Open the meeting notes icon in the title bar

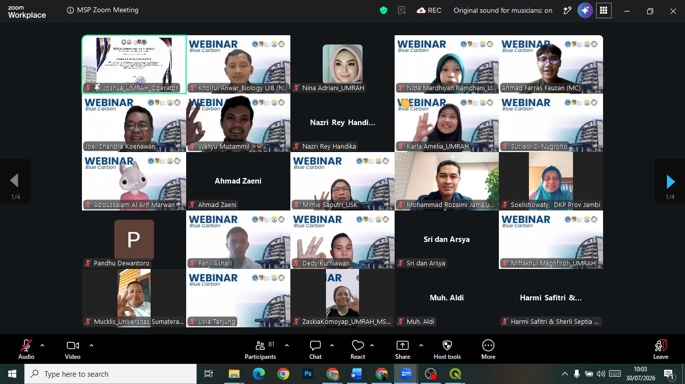click(401, 10)
